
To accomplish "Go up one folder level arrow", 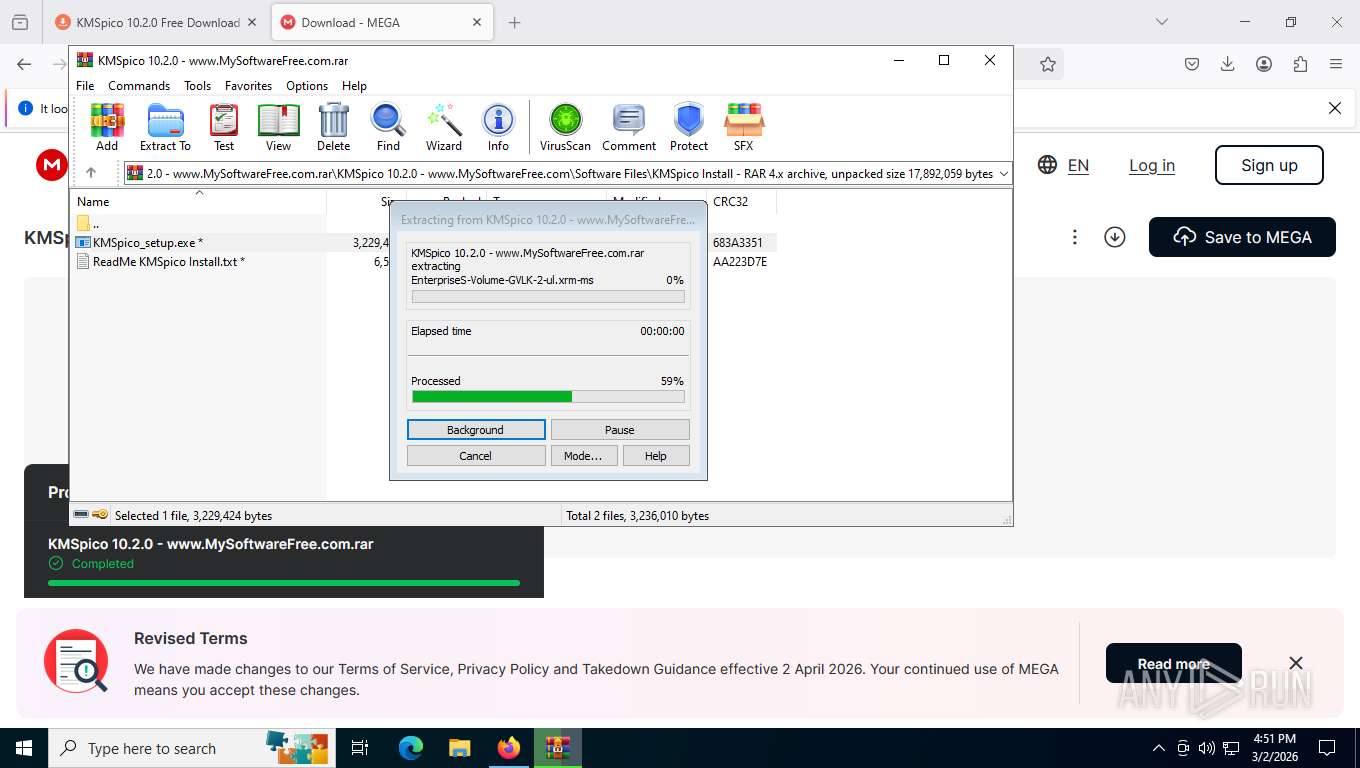I will pos(91,173).
